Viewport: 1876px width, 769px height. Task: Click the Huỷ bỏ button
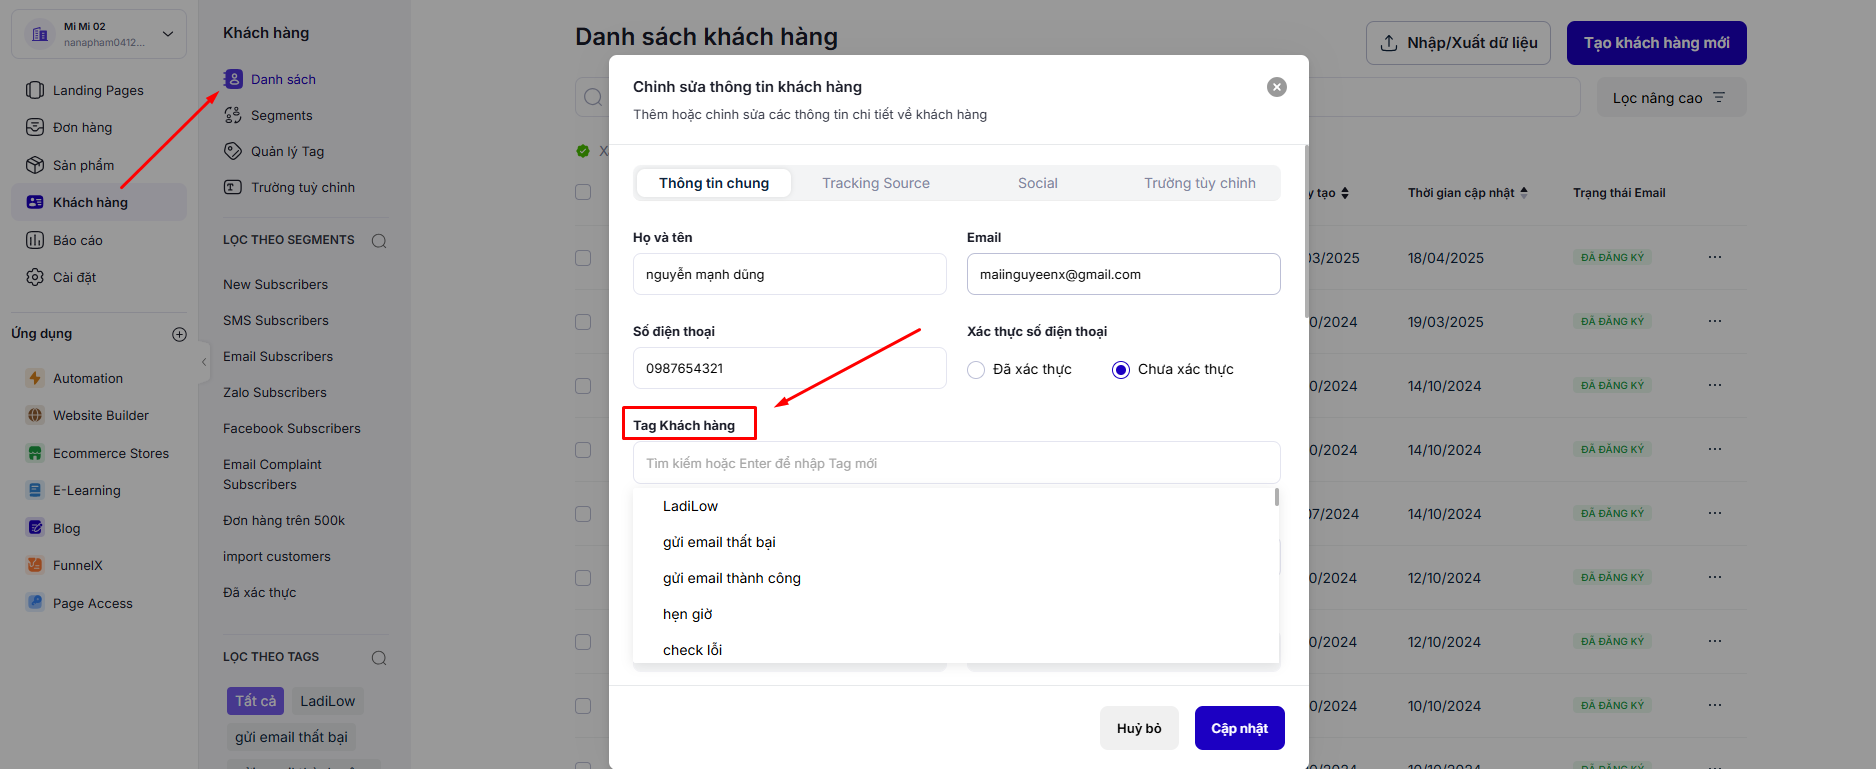1139,728
